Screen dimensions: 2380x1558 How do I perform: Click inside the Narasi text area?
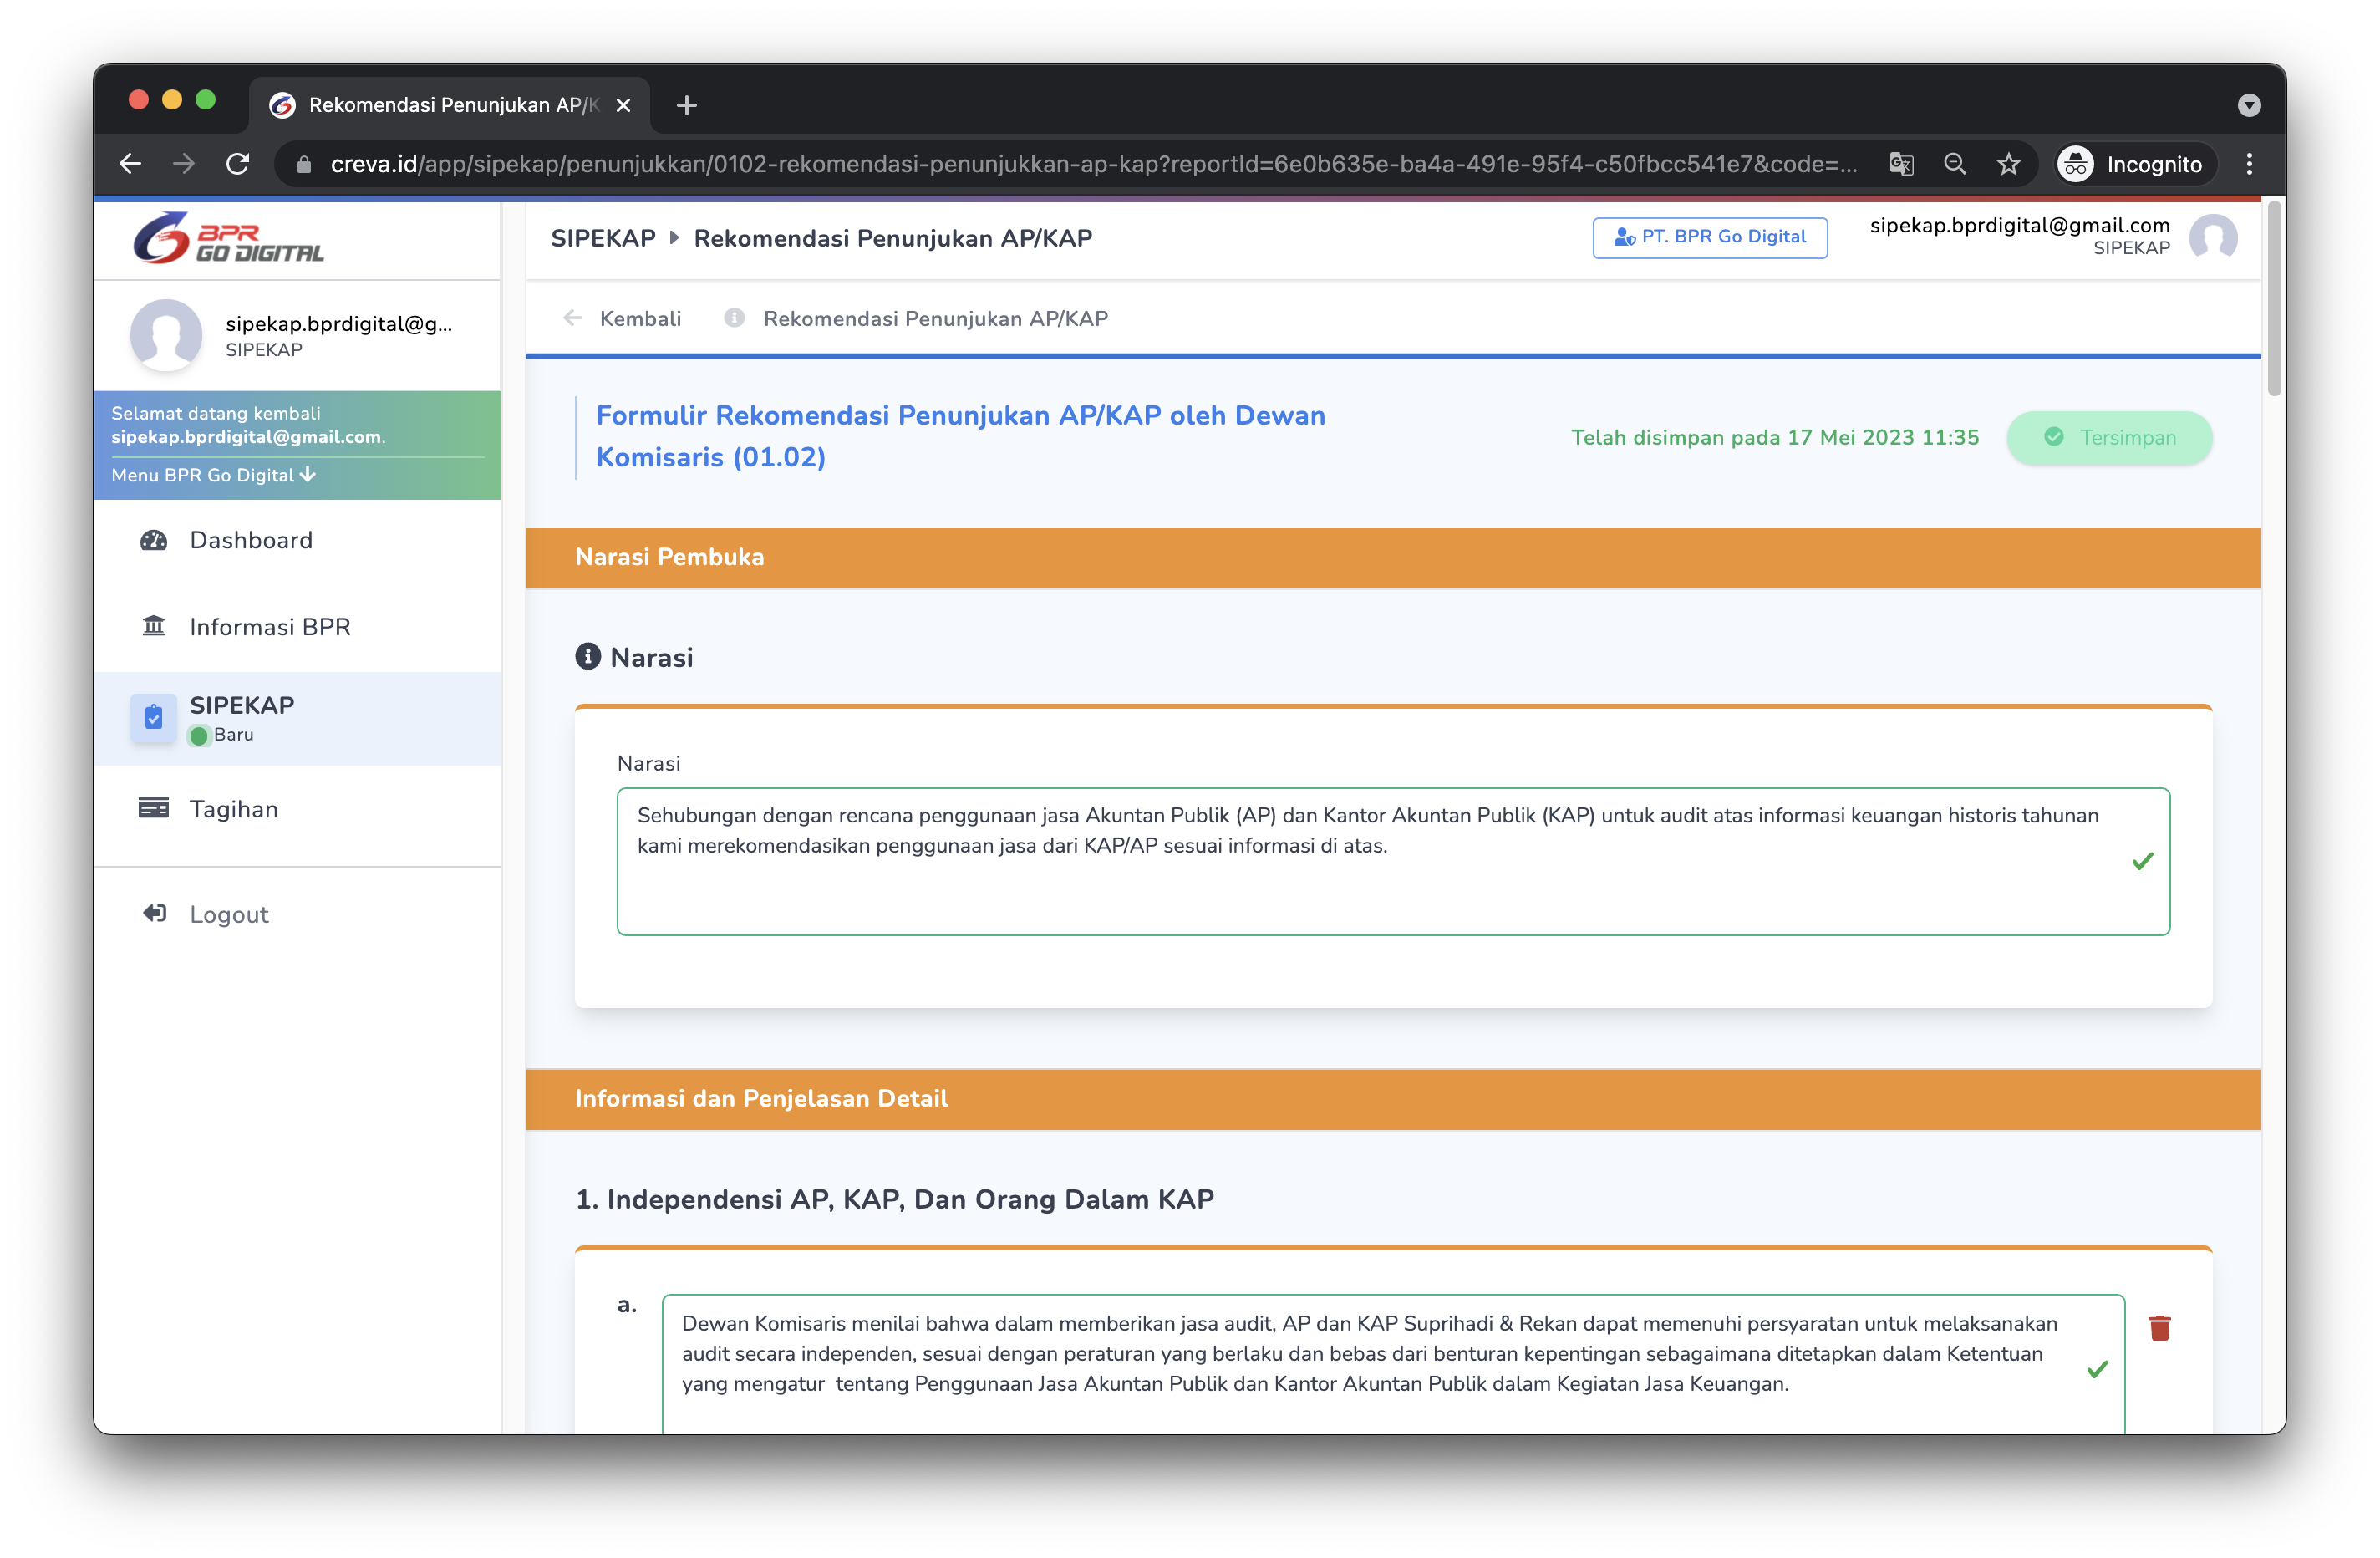click(x=1393, y=862)
